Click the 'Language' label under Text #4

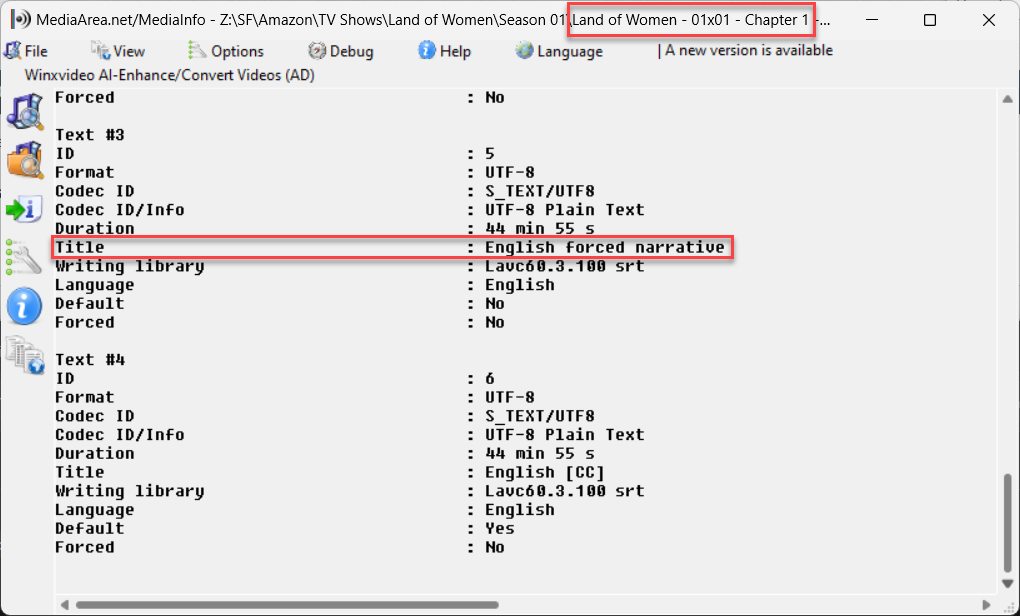coord(94,510)
